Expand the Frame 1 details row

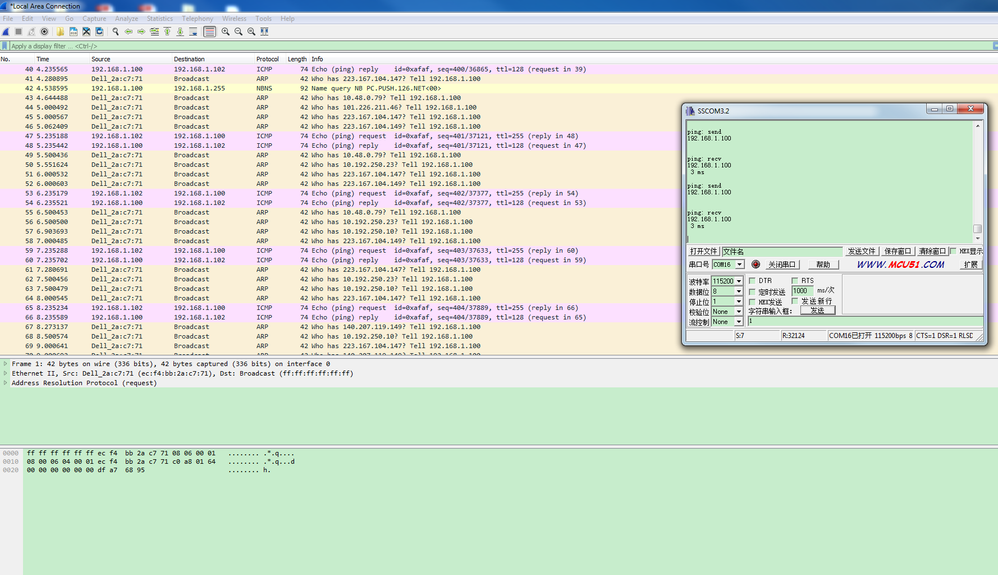[5, 364]
